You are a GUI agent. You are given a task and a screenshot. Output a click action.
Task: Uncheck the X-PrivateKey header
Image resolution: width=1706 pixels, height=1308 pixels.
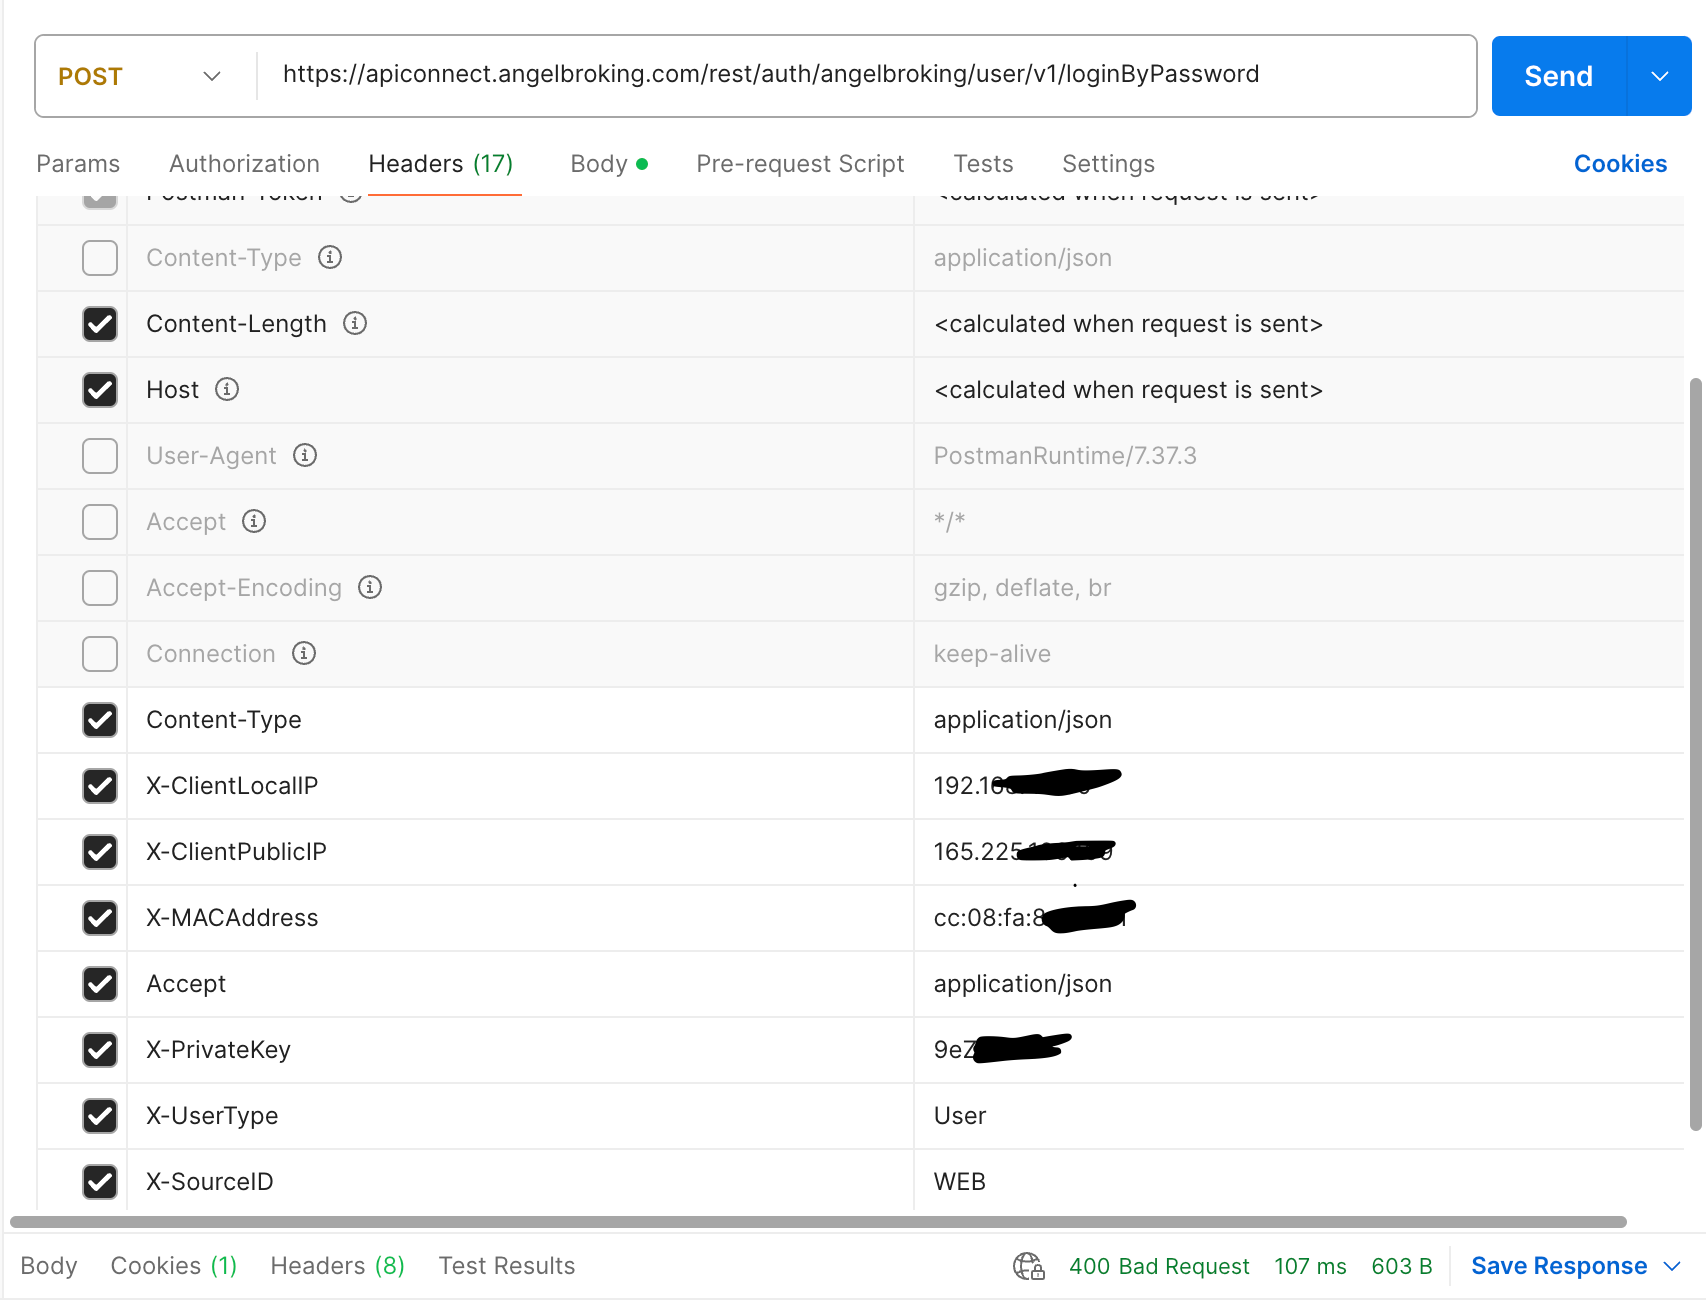(x=100, y=1050)
